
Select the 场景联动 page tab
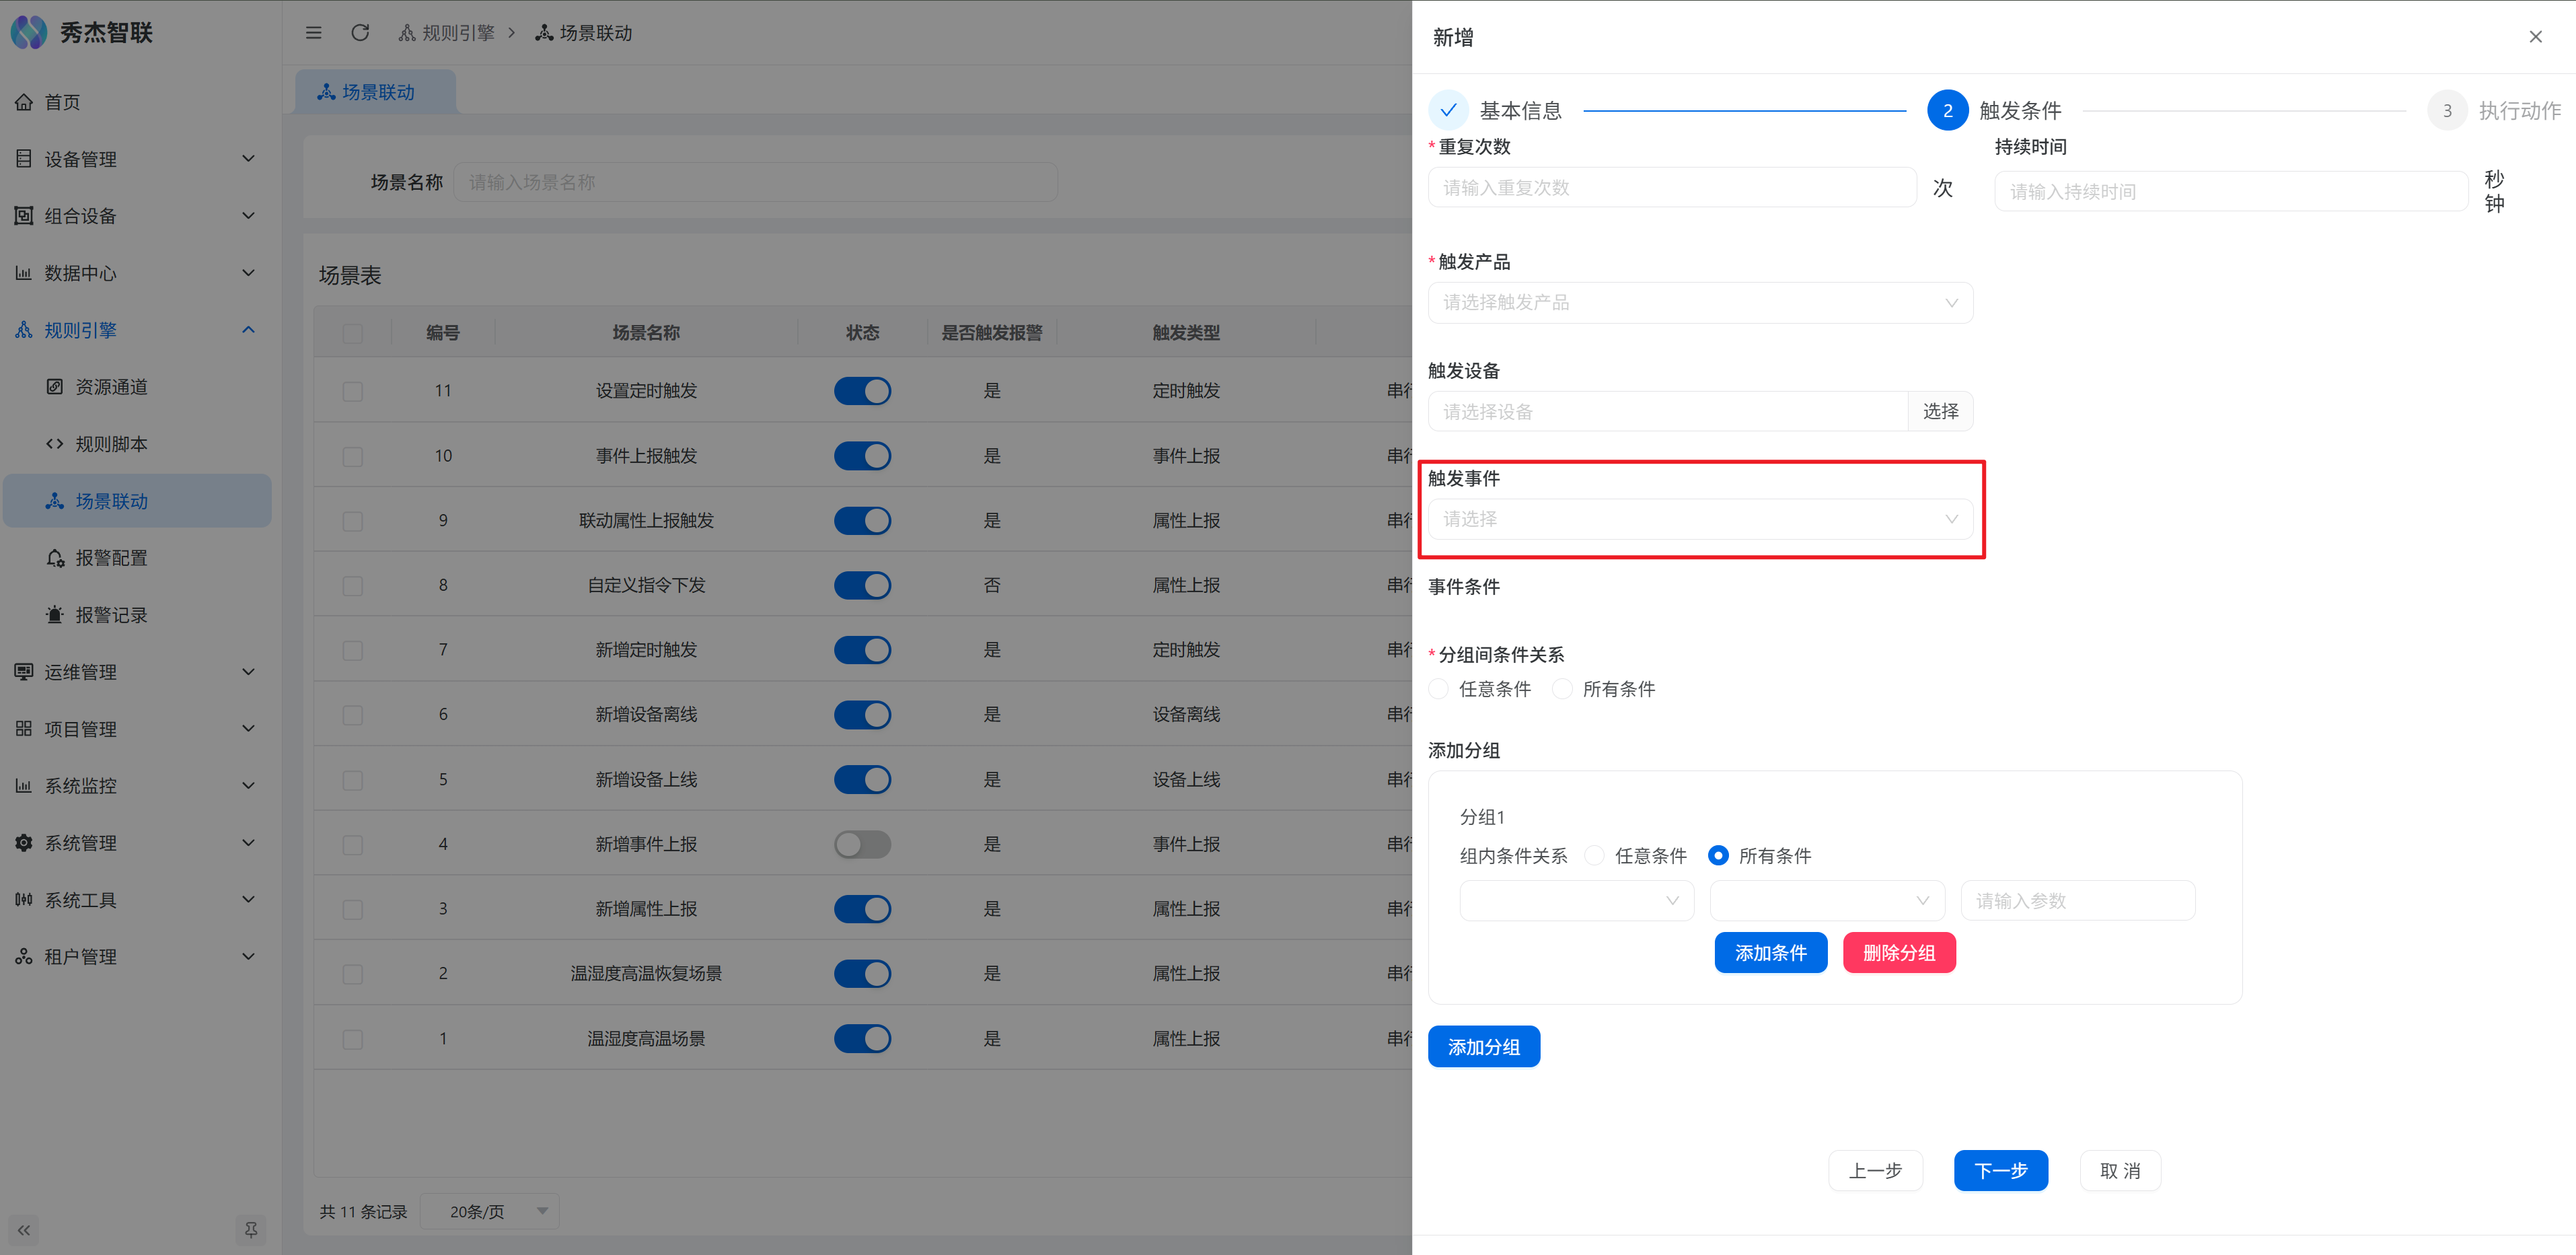point(375,92)
